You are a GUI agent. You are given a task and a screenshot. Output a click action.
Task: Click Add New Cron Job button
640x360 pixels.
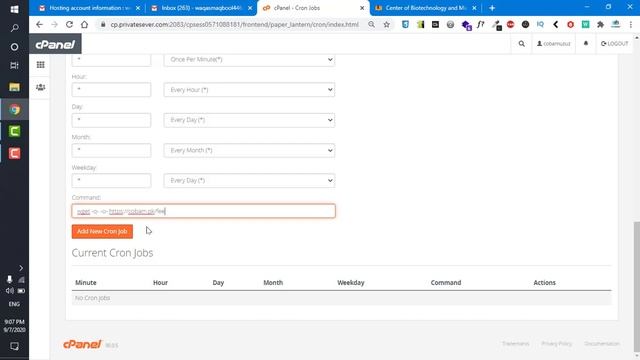click(102, 231)
